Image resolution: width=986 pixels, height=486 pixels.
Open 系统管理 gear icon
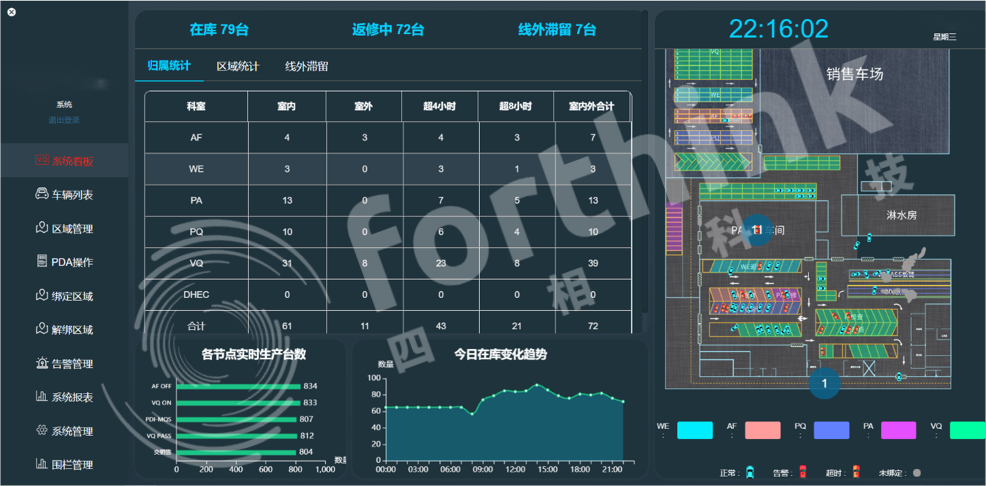point(42,431)
